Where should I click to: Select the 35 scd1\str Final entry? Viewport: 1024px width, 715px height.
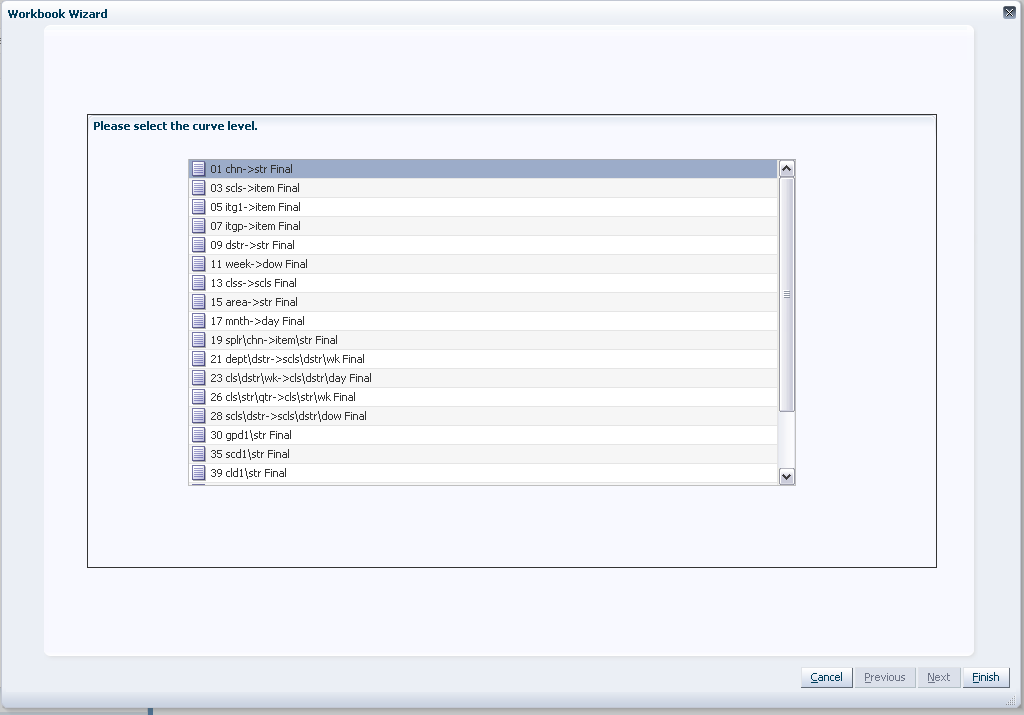click(483, 453)
